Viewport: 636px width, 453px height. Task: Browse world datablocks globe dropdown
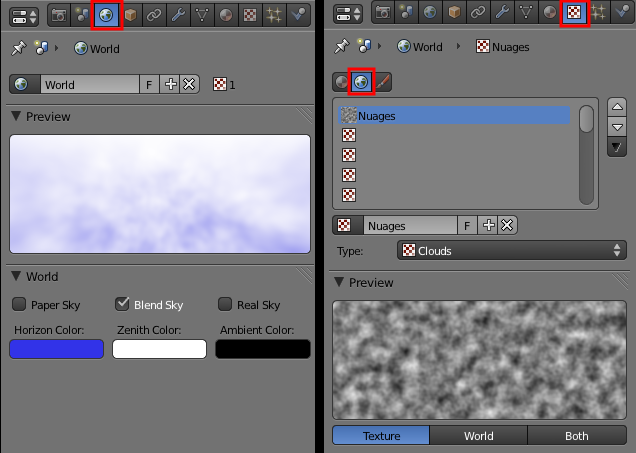click(25, 84)
